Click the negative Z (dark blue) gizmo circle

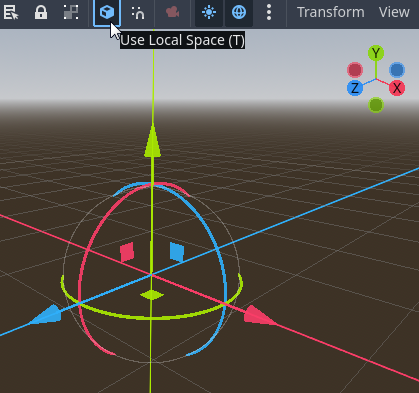(397, 70)
